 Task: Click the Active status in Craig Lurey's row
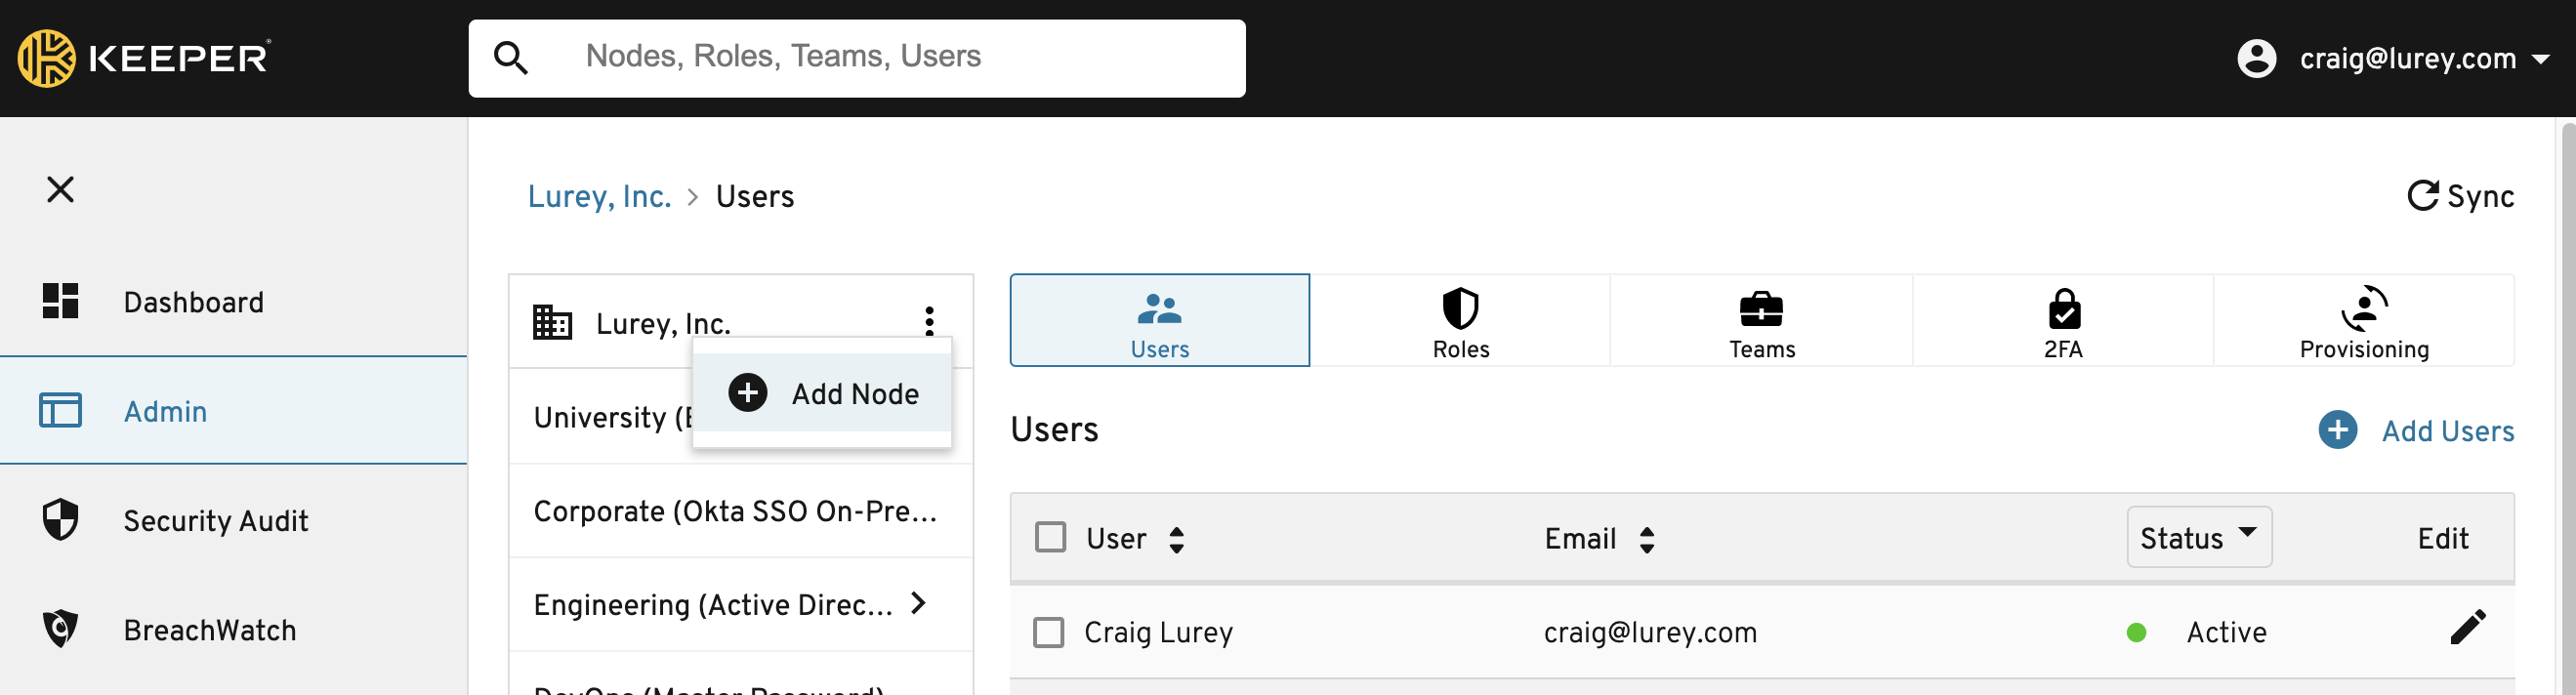[2226, 632]
